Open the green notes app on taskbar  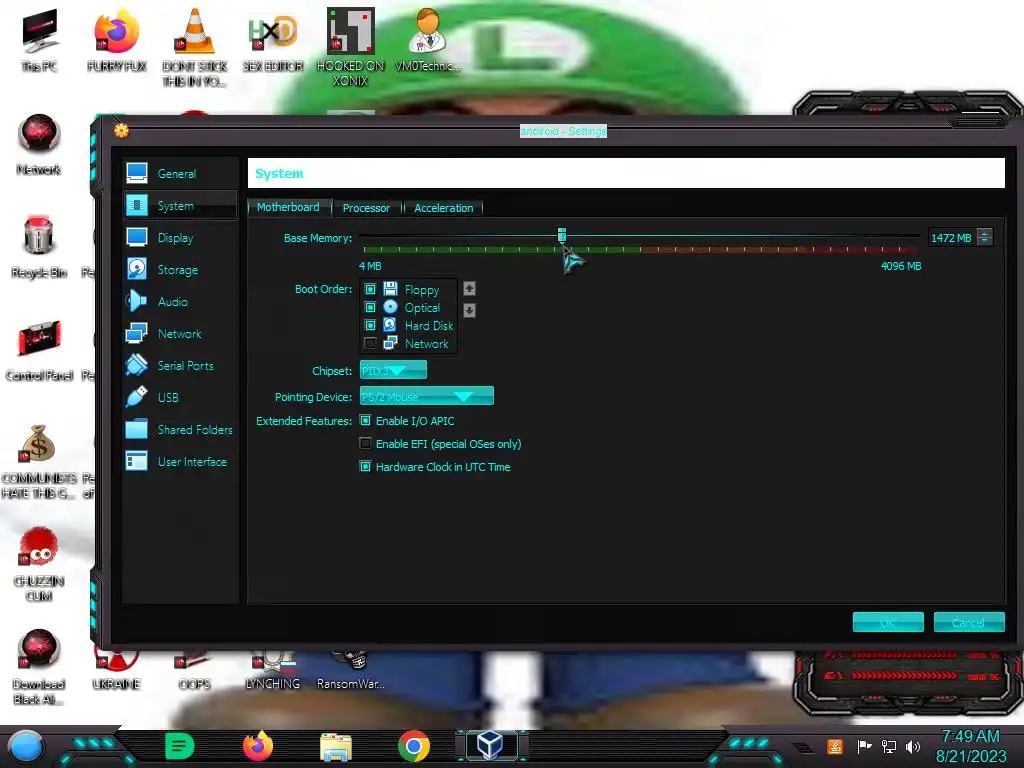[x=180, y=746]
